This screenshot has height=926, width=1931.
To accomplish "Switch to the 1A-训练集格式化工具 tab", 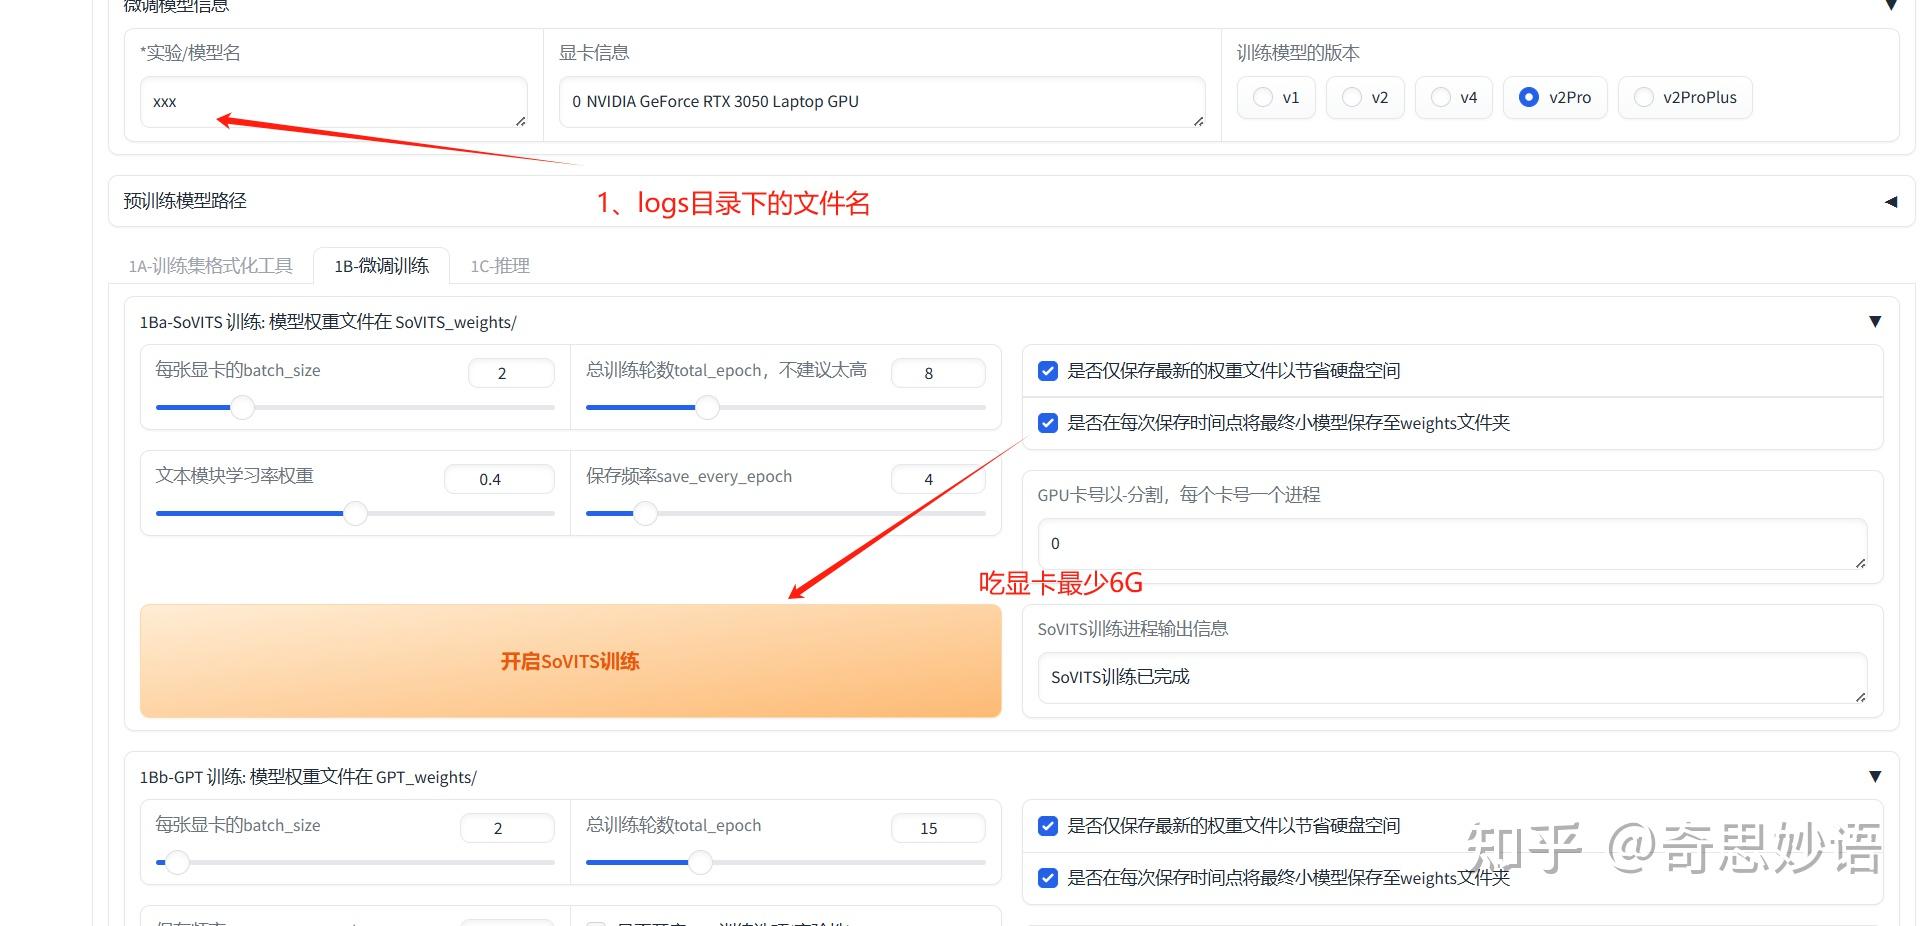I will pyautogui.click(x=210, y=265).
